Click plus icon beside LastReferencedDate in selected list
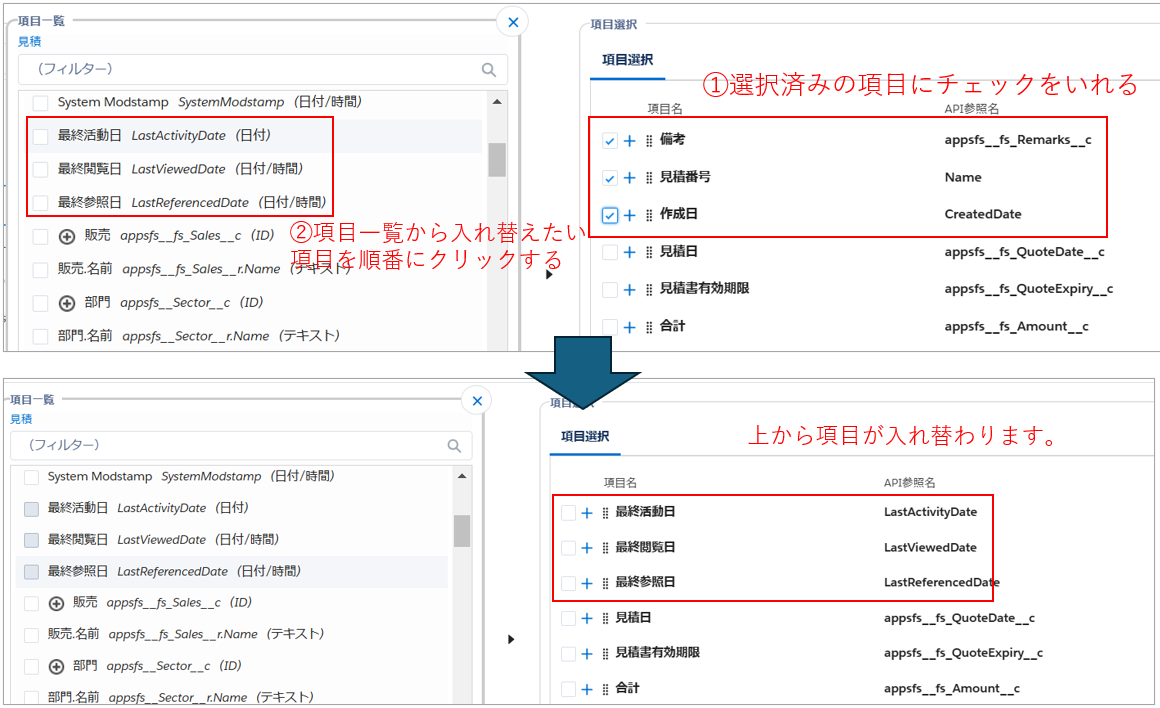 point(587,583)
